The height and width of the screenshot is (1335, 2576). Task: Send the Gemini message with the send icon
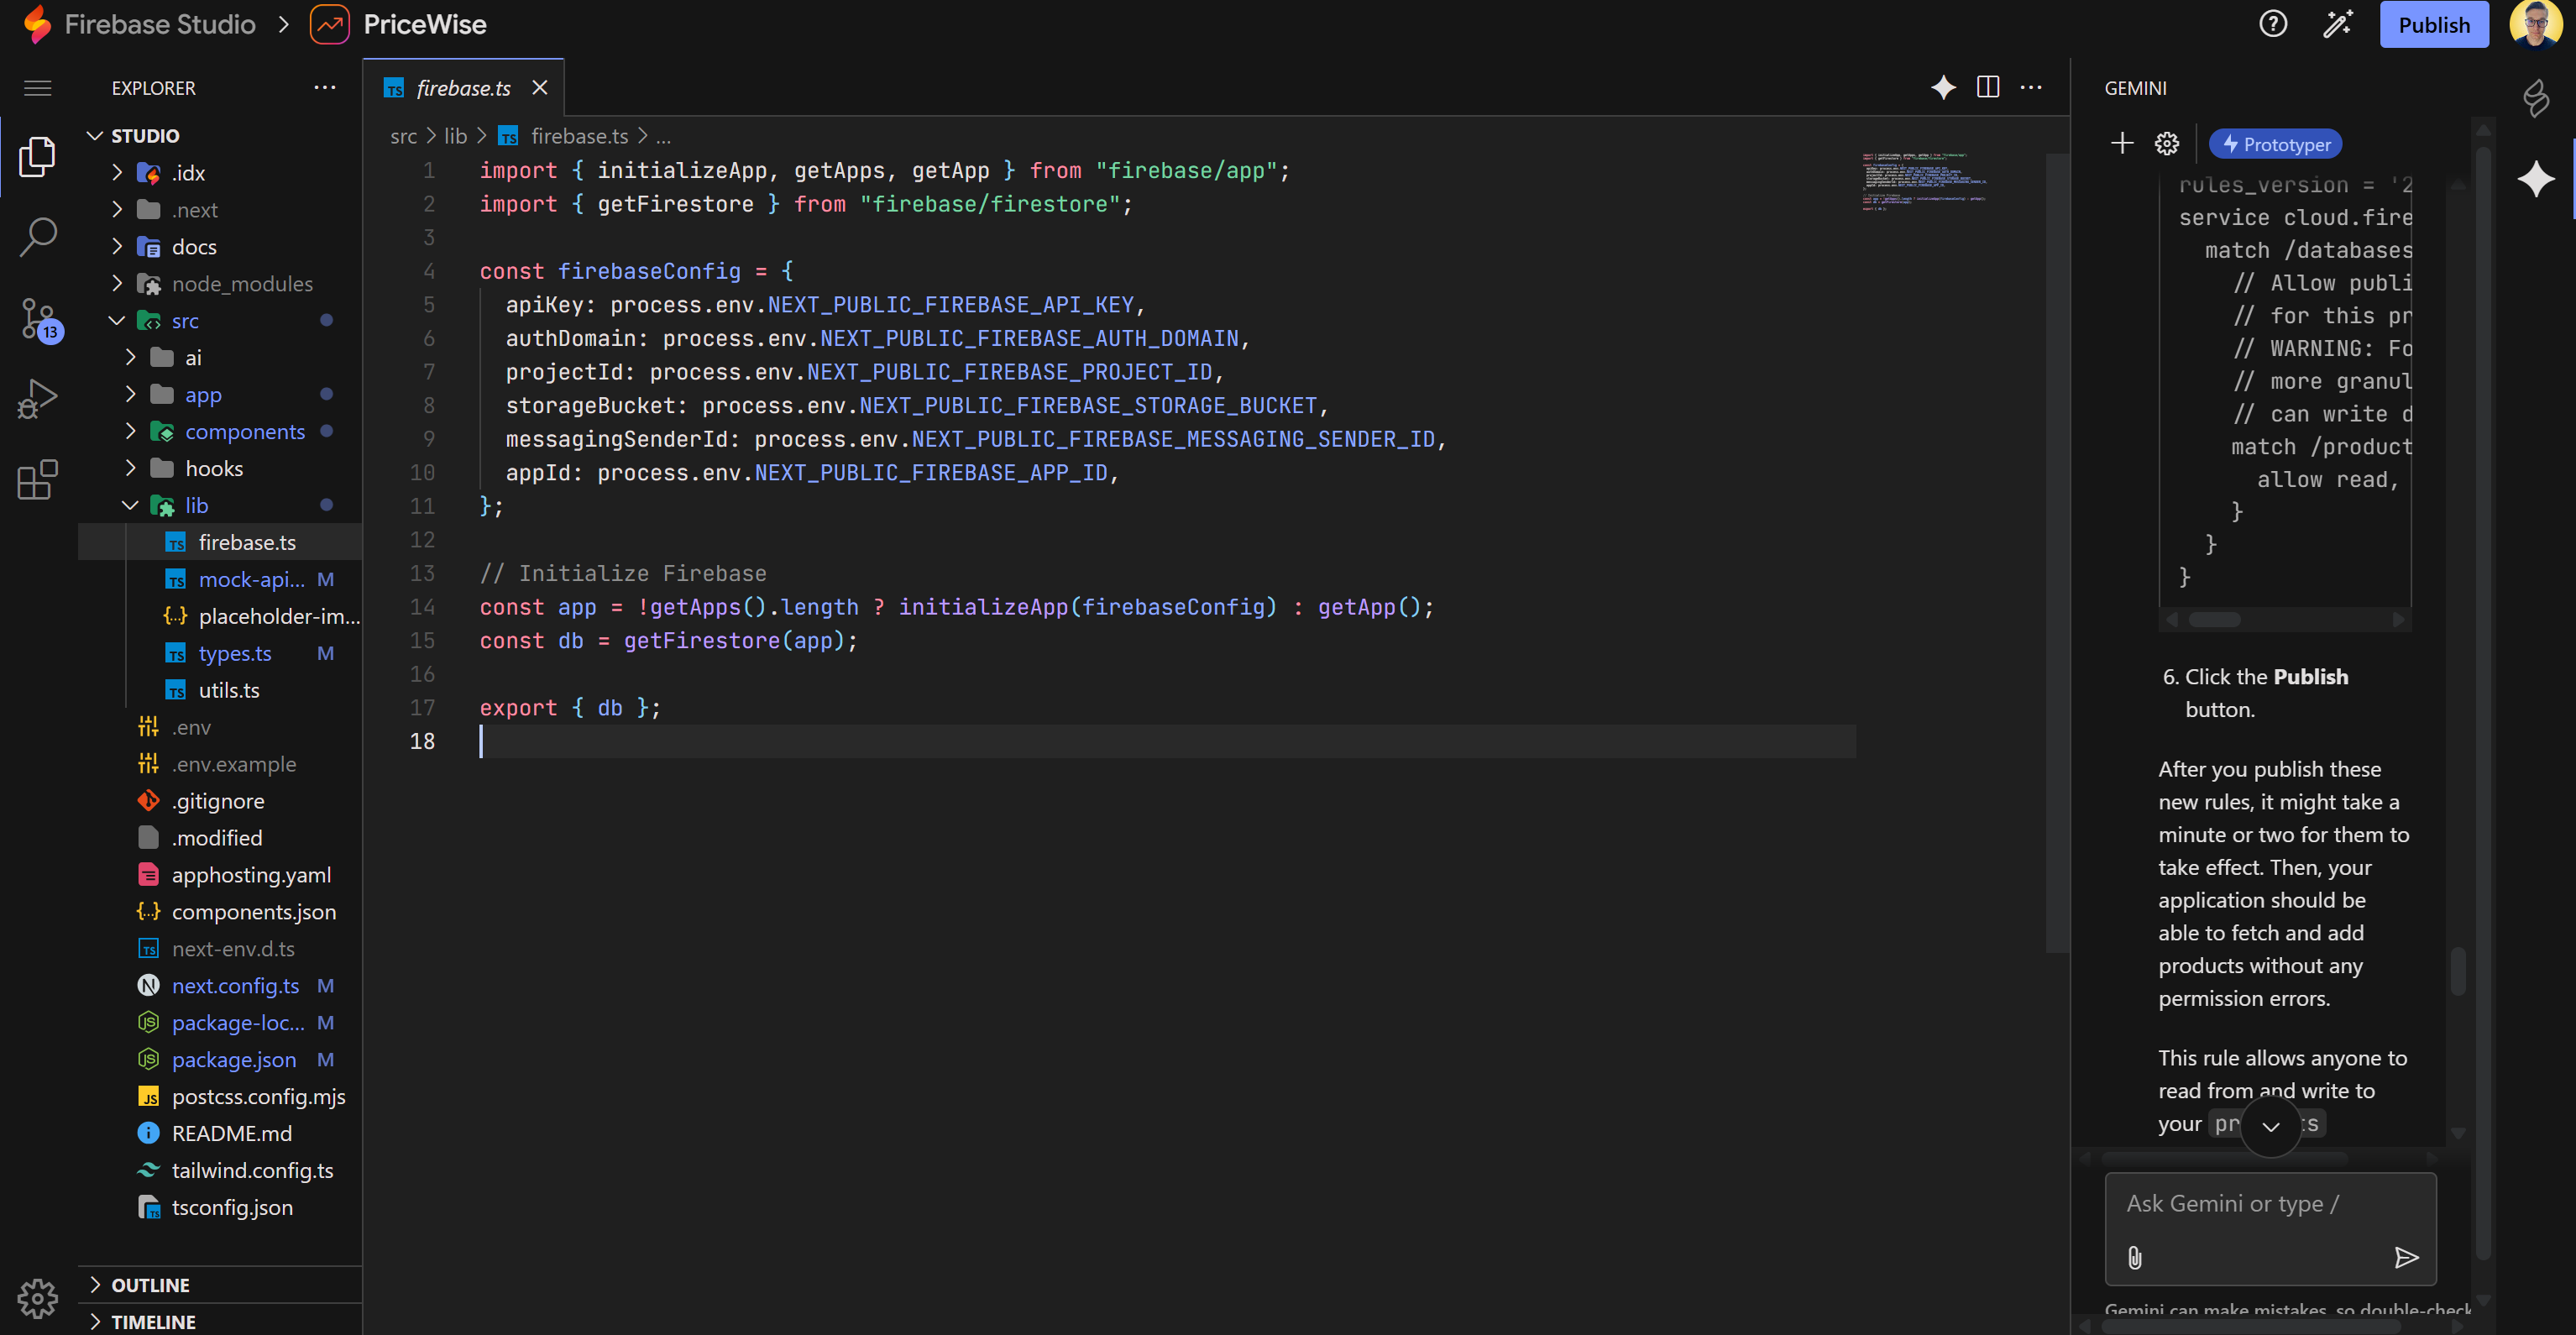click(x=2407, y=1258)
